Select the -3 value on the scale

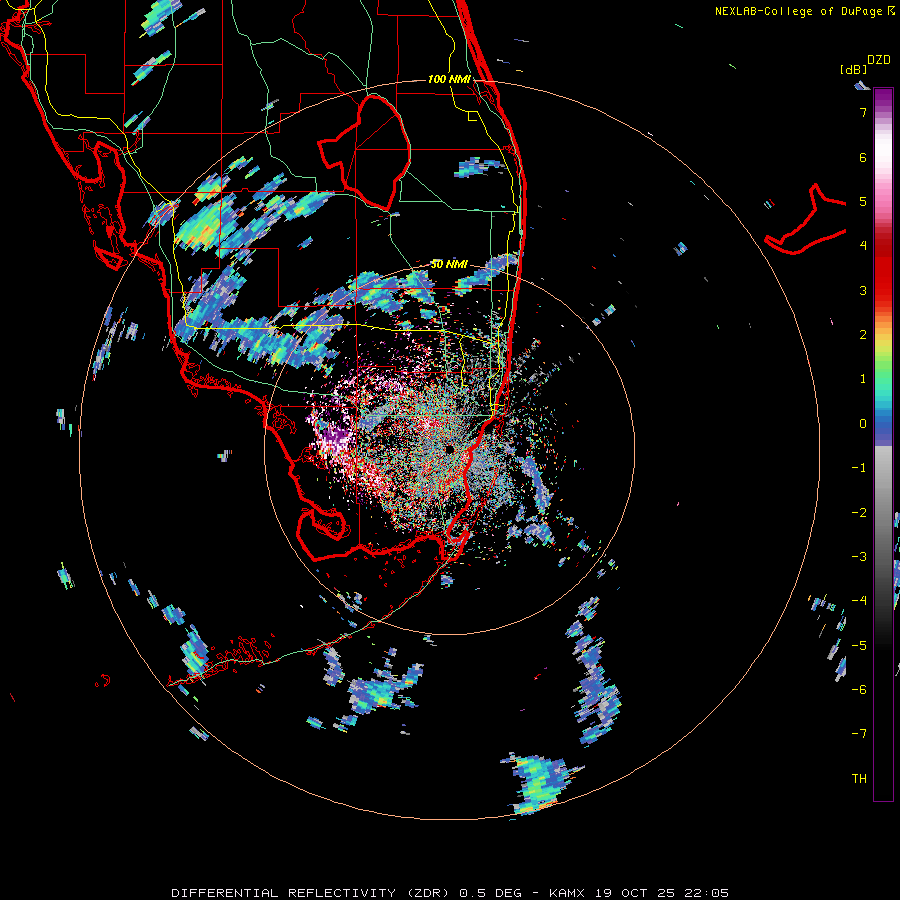point(859,556)
